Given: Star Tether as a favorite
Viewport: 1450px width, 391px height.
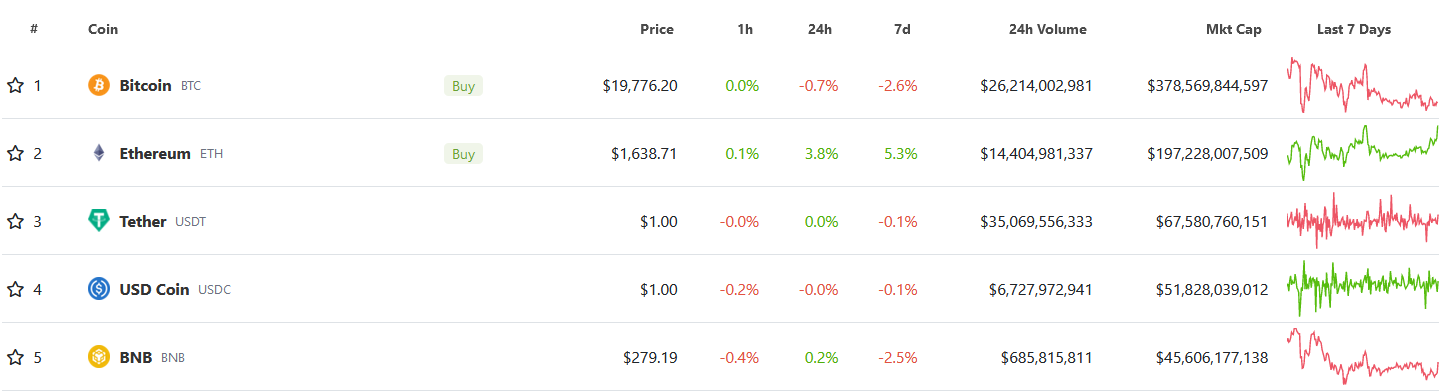Looking at the screenshot, I should coord(15,221).
